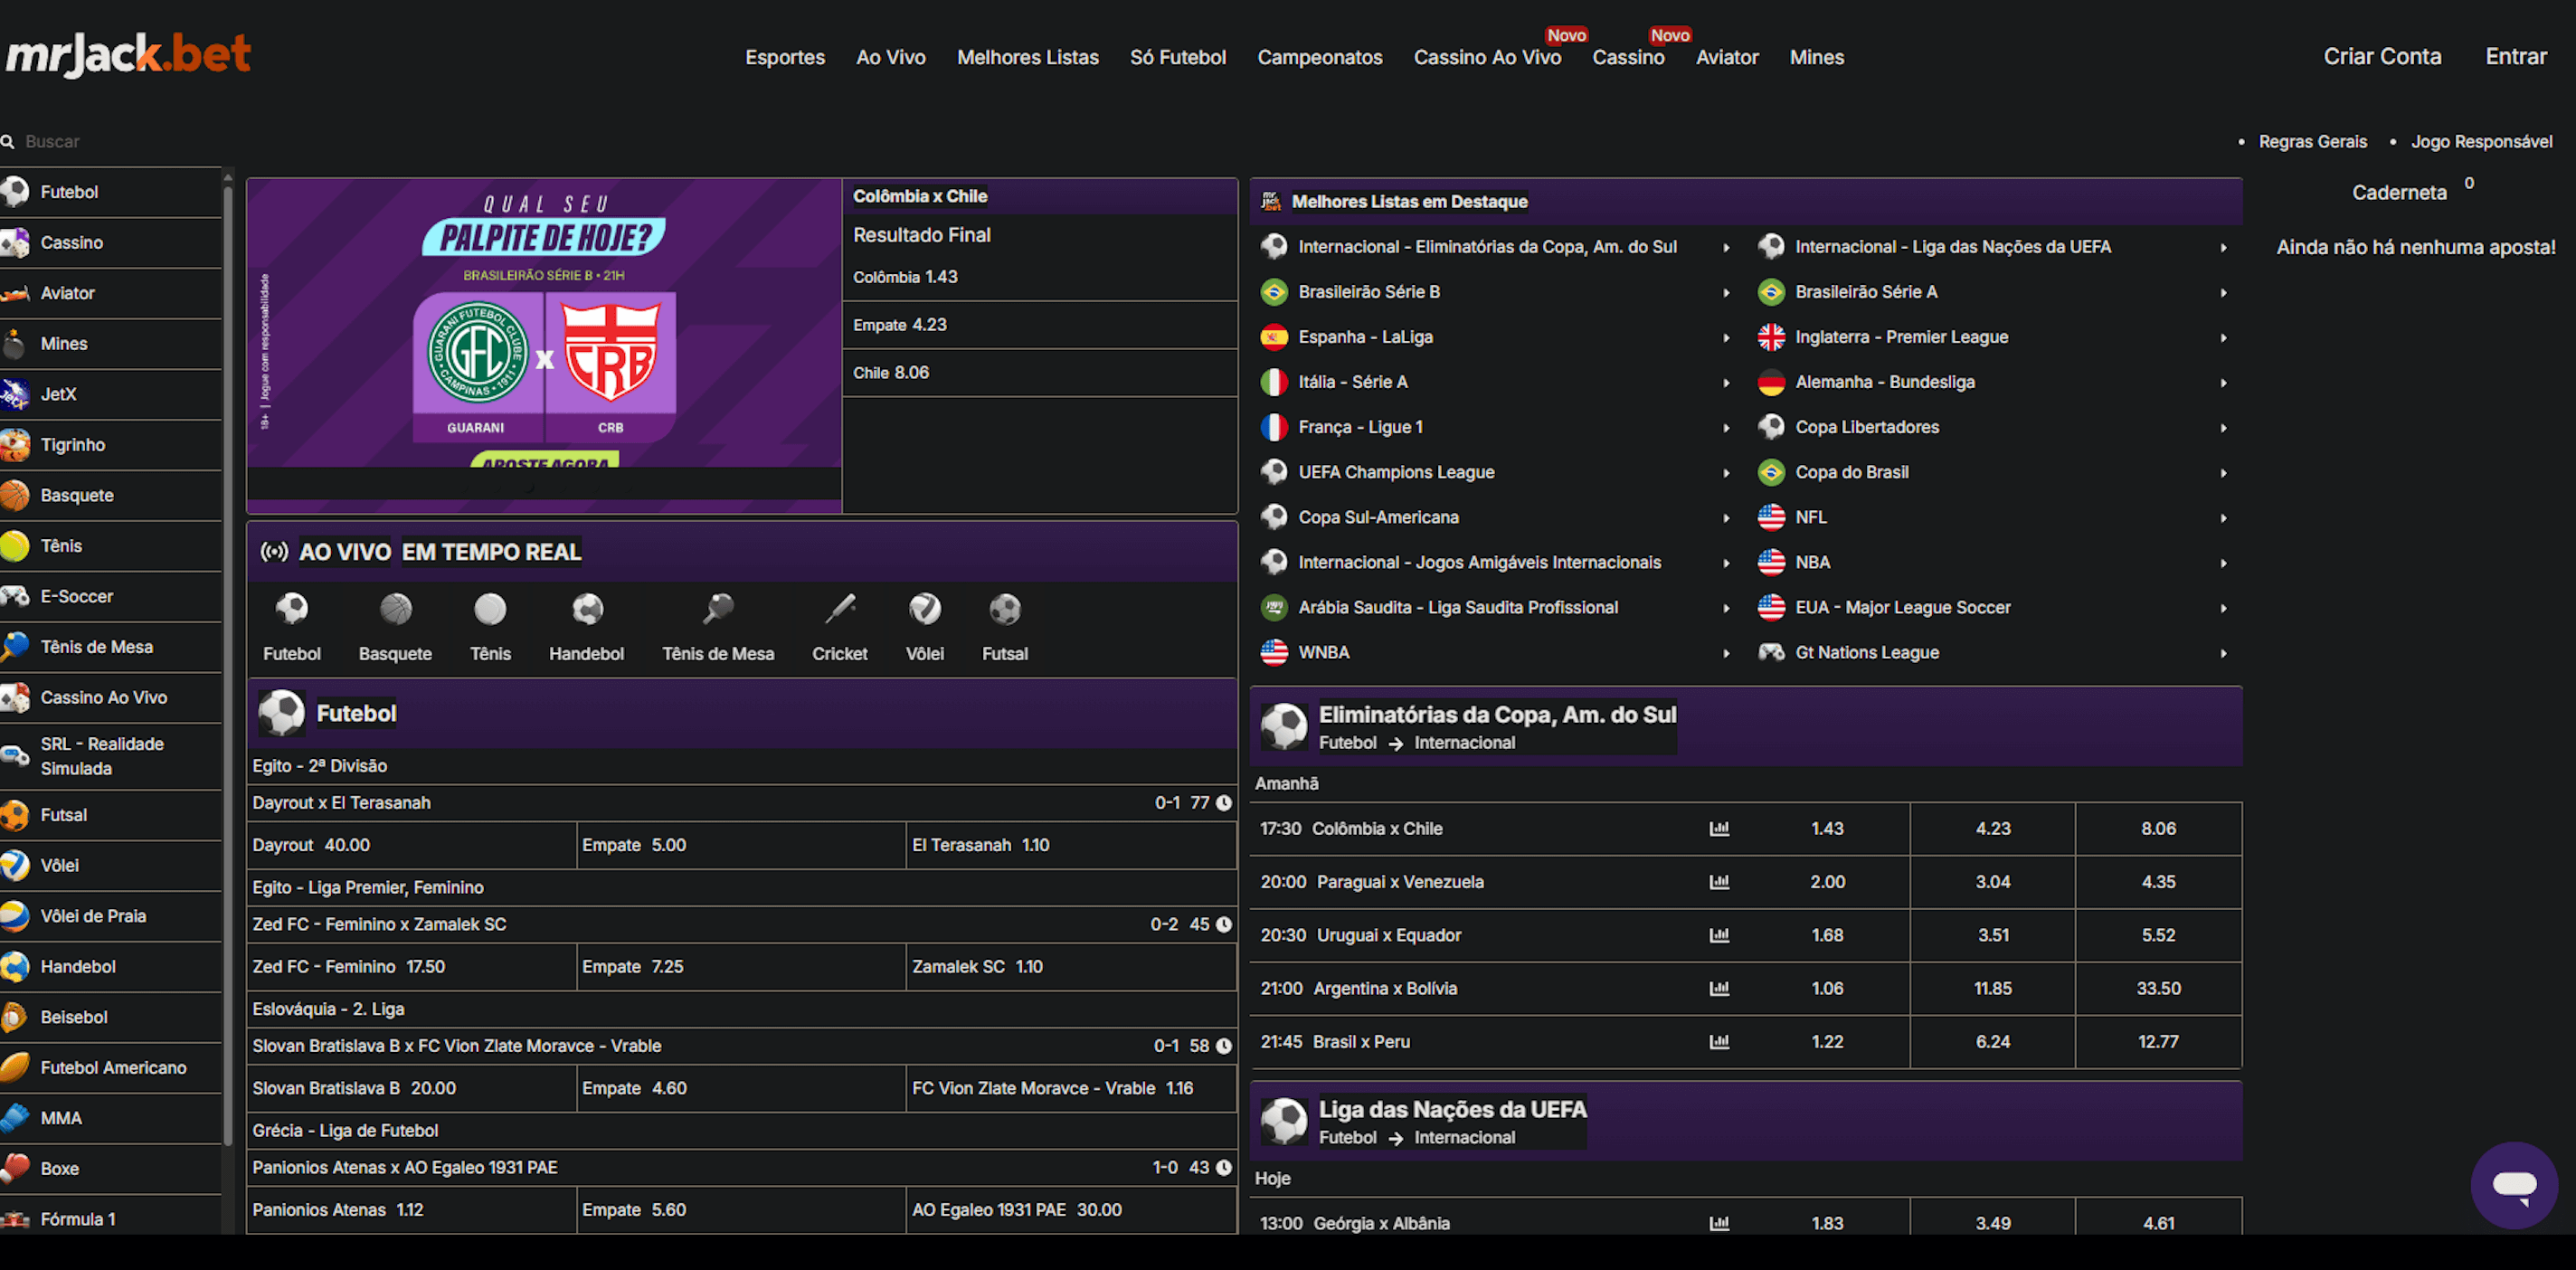Open Arábia Saudita - Liga Saudita Profissional
This screenshot has height=1270, width=2576.
[1497, 608]
